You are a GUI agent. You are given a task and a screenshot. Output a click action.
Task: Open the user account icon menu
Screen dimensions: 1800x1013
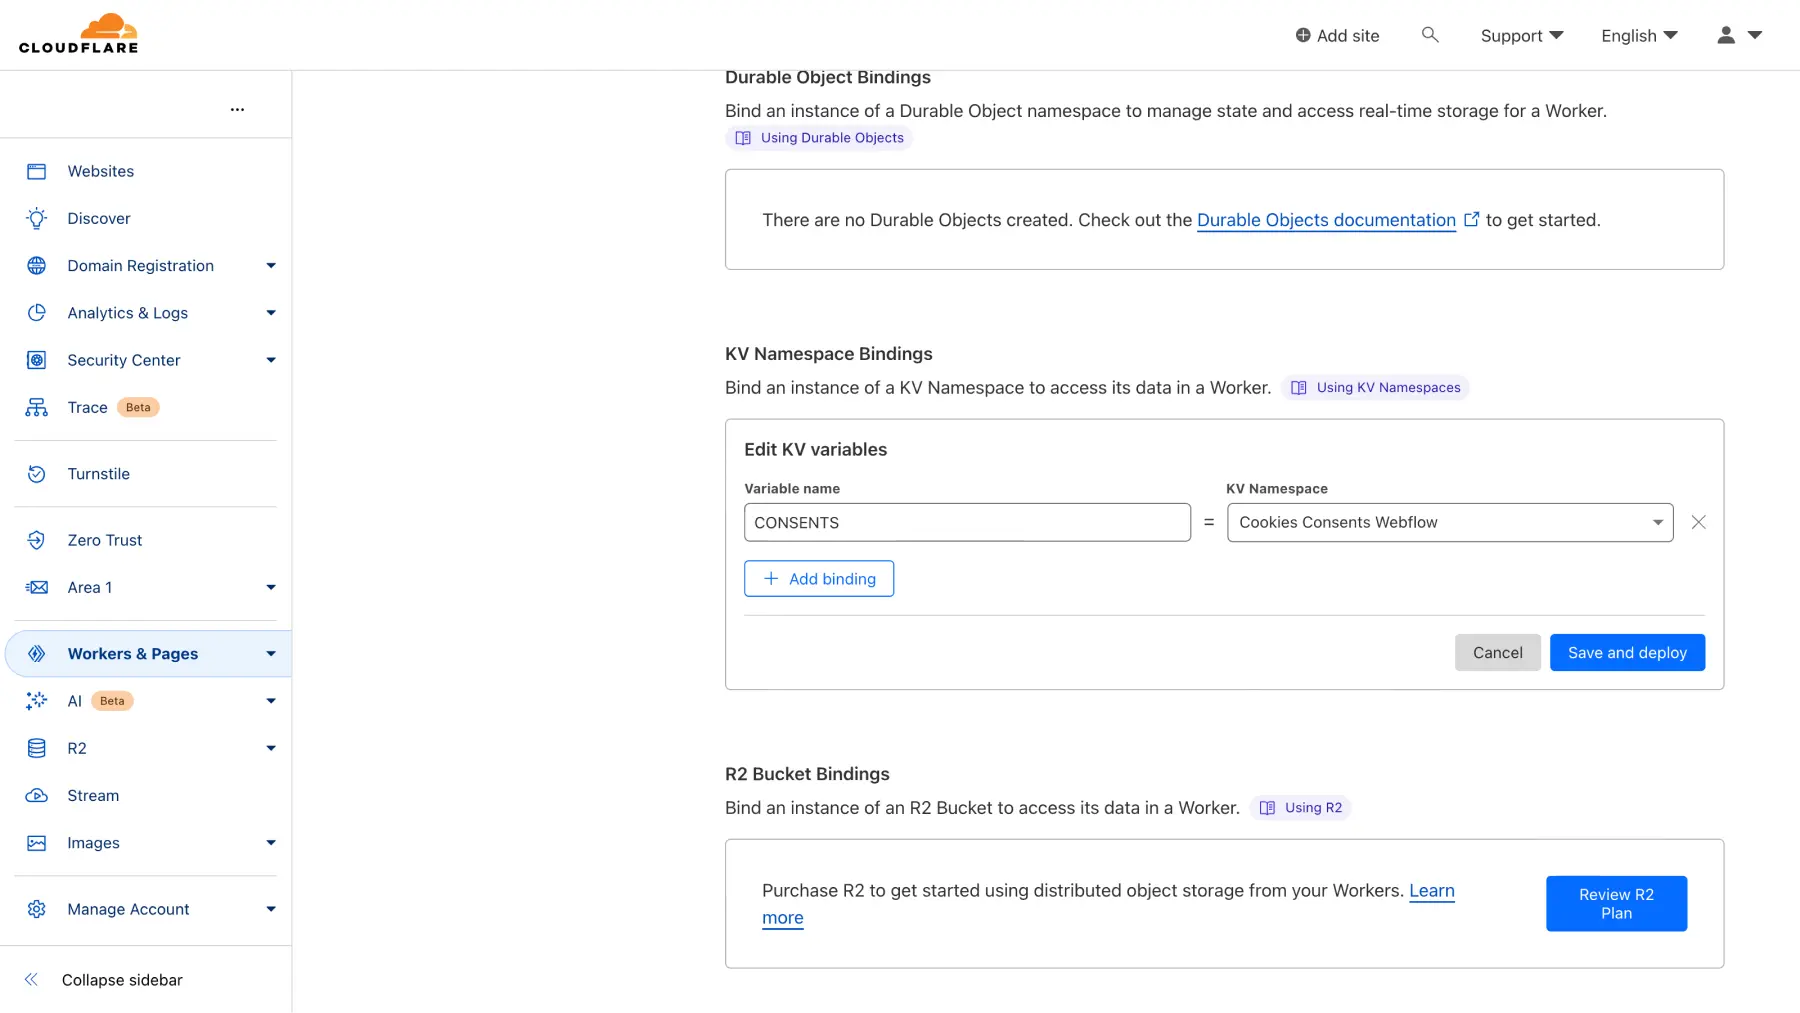click(1739, 35)
